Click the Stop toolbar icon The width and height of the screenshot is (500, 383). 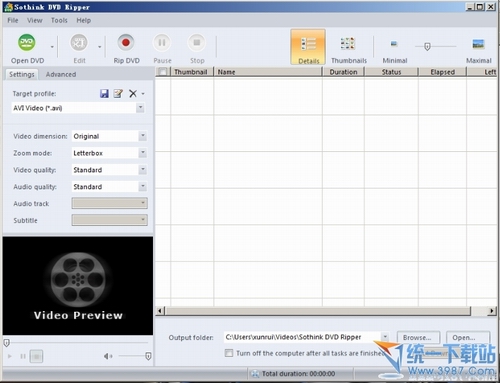(197, 43)
